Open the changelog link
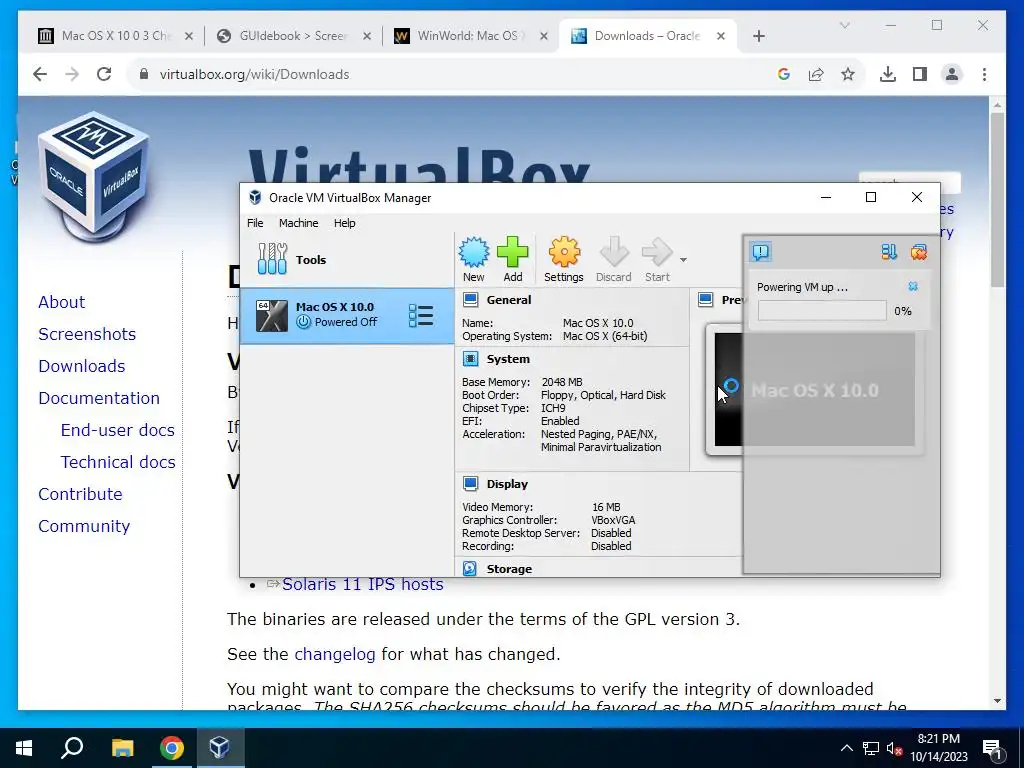1024x768 pixels. click(334, 654)
